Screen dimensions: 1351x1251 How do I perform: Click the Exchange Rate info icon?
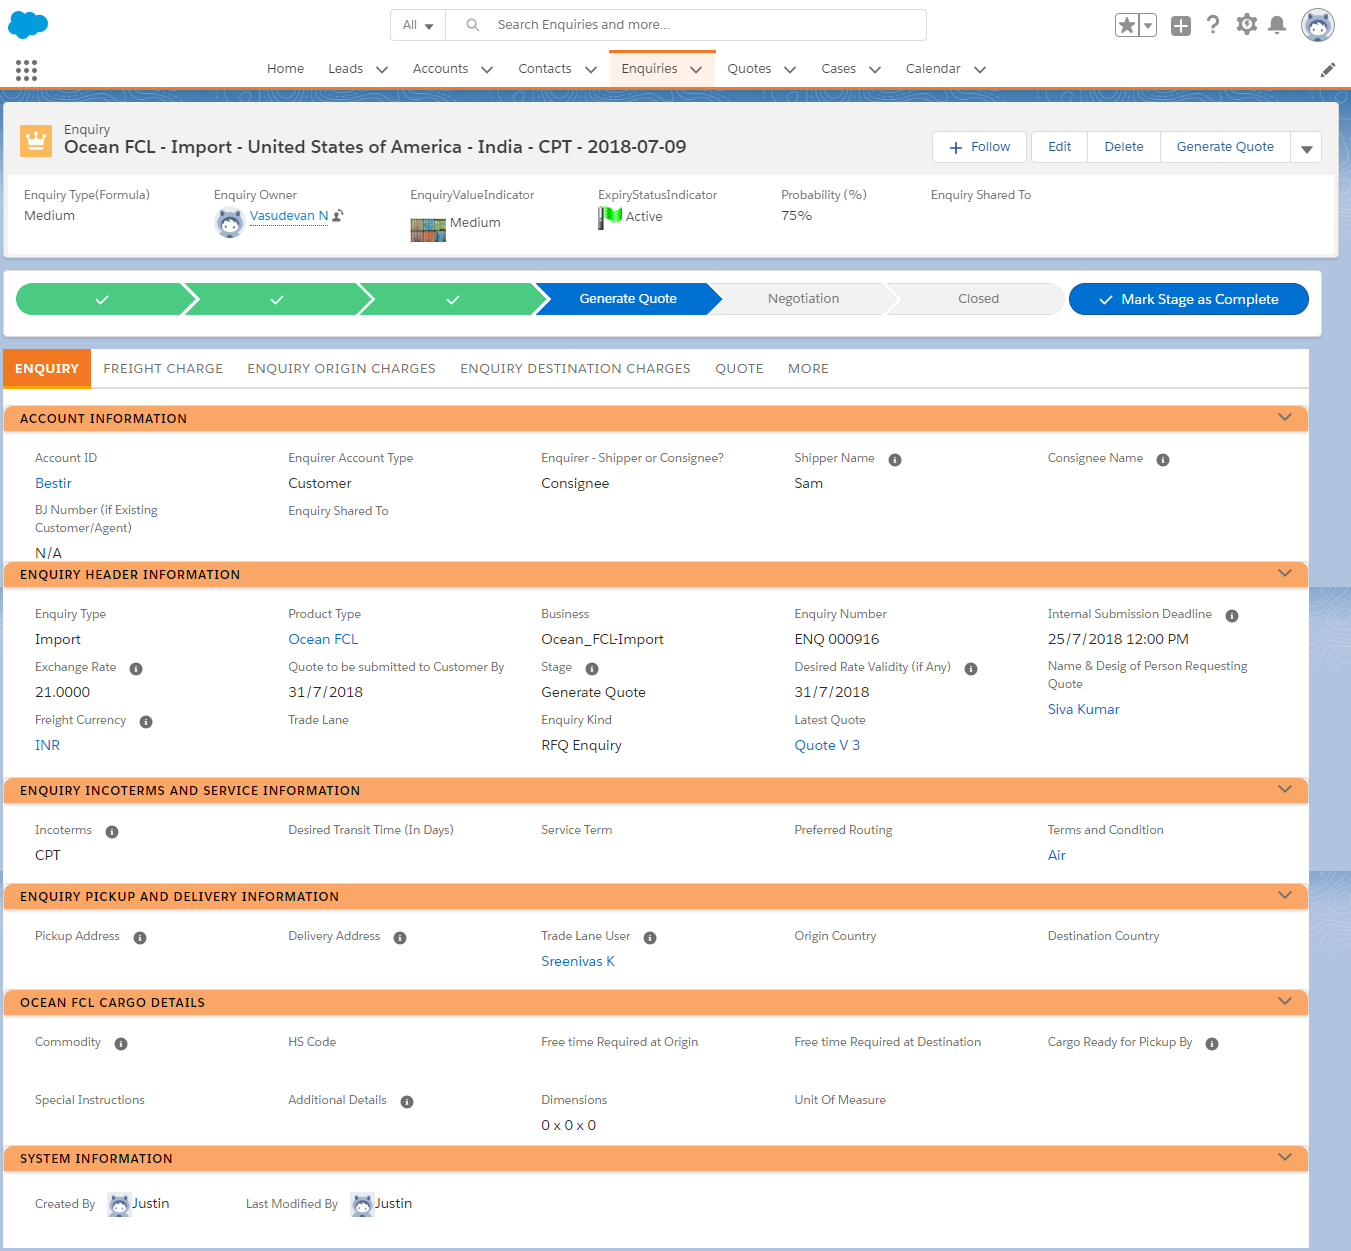tap(136, 669)
